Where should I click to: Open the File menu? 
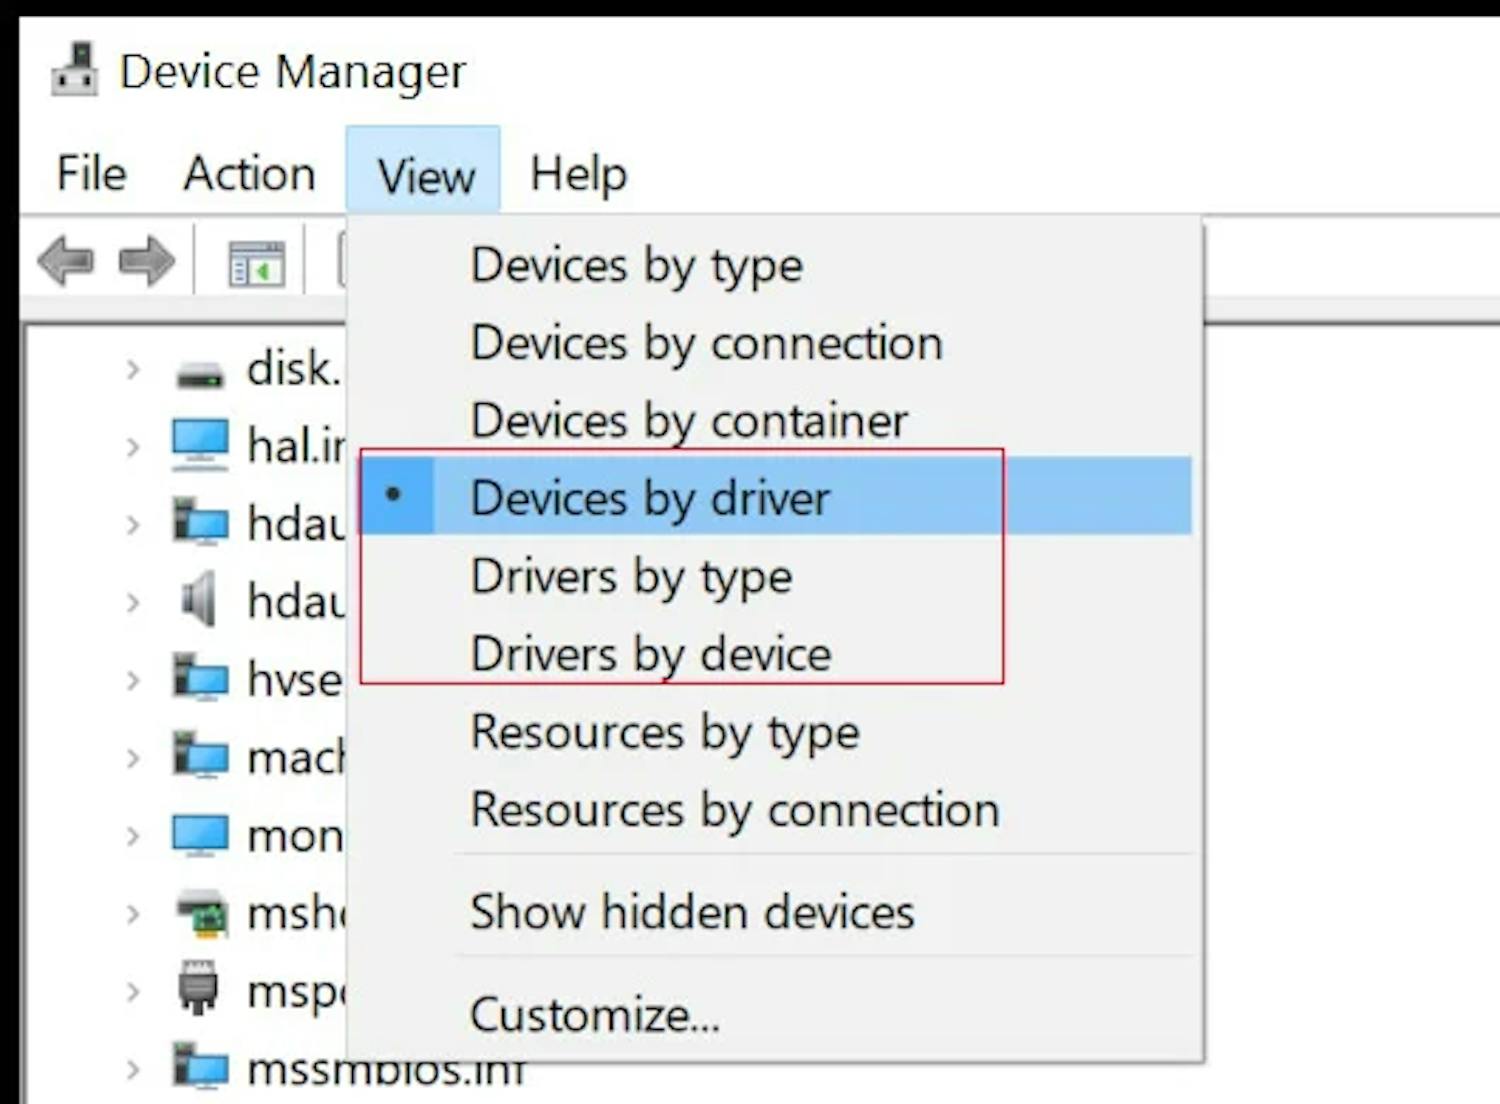(88, 173)
